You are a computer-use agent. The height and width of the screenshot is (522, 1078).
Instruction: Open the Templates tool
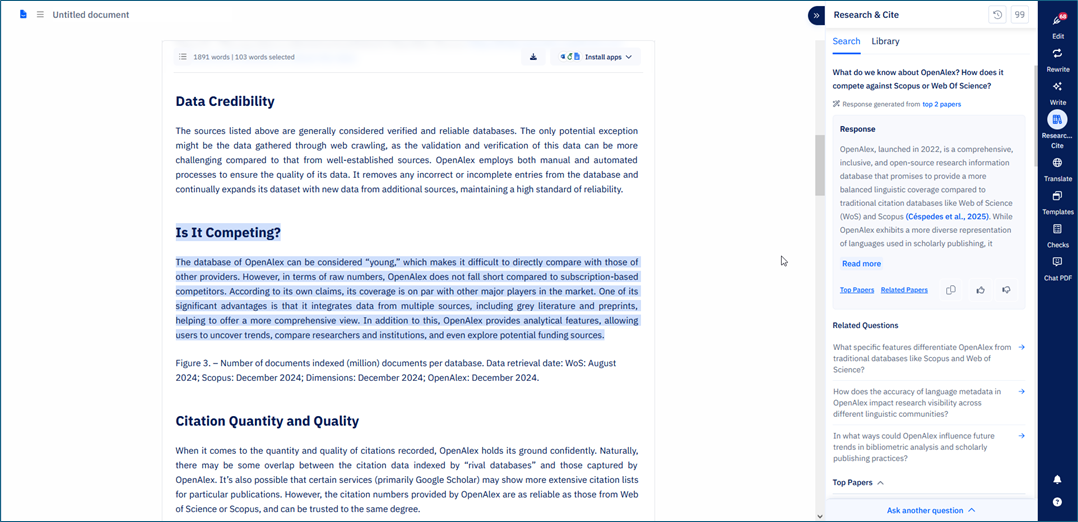click(x=1058, y=203)
